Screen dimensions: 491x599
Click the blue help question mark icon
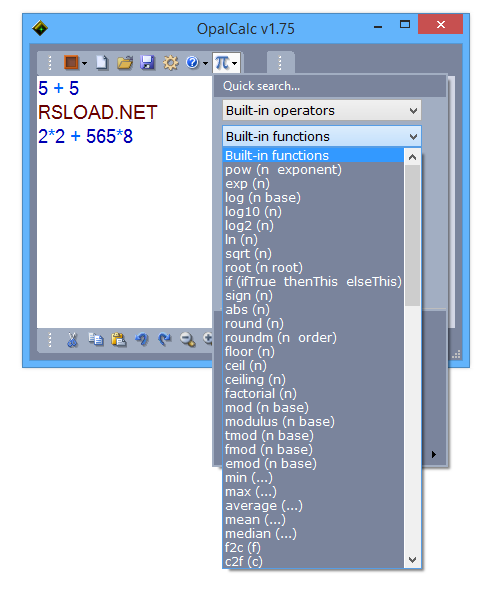pos(193,62)
